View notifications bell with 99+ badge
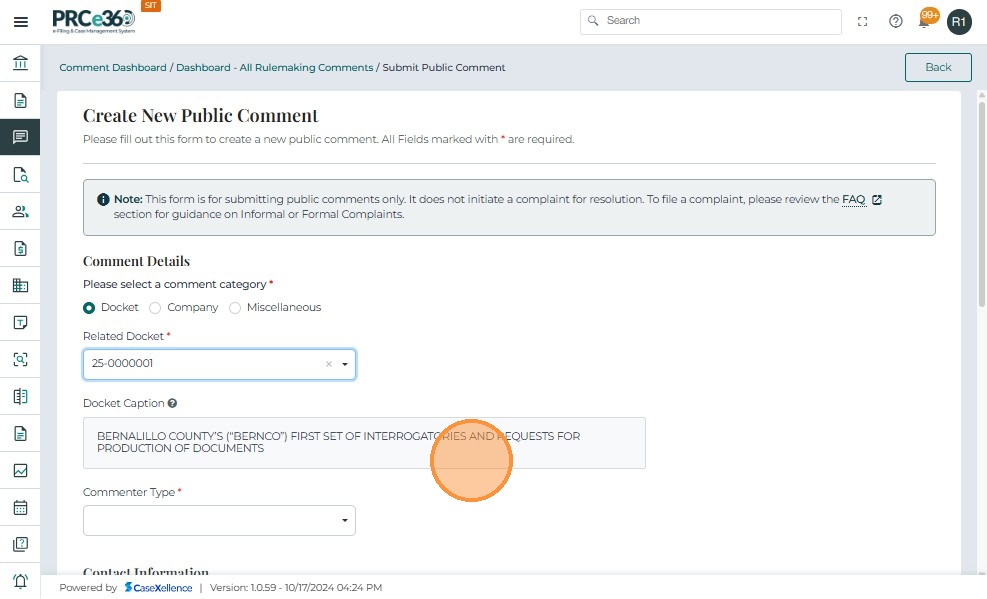The height and width of the screenshot is (599, 987). click(x=926, y=20)
